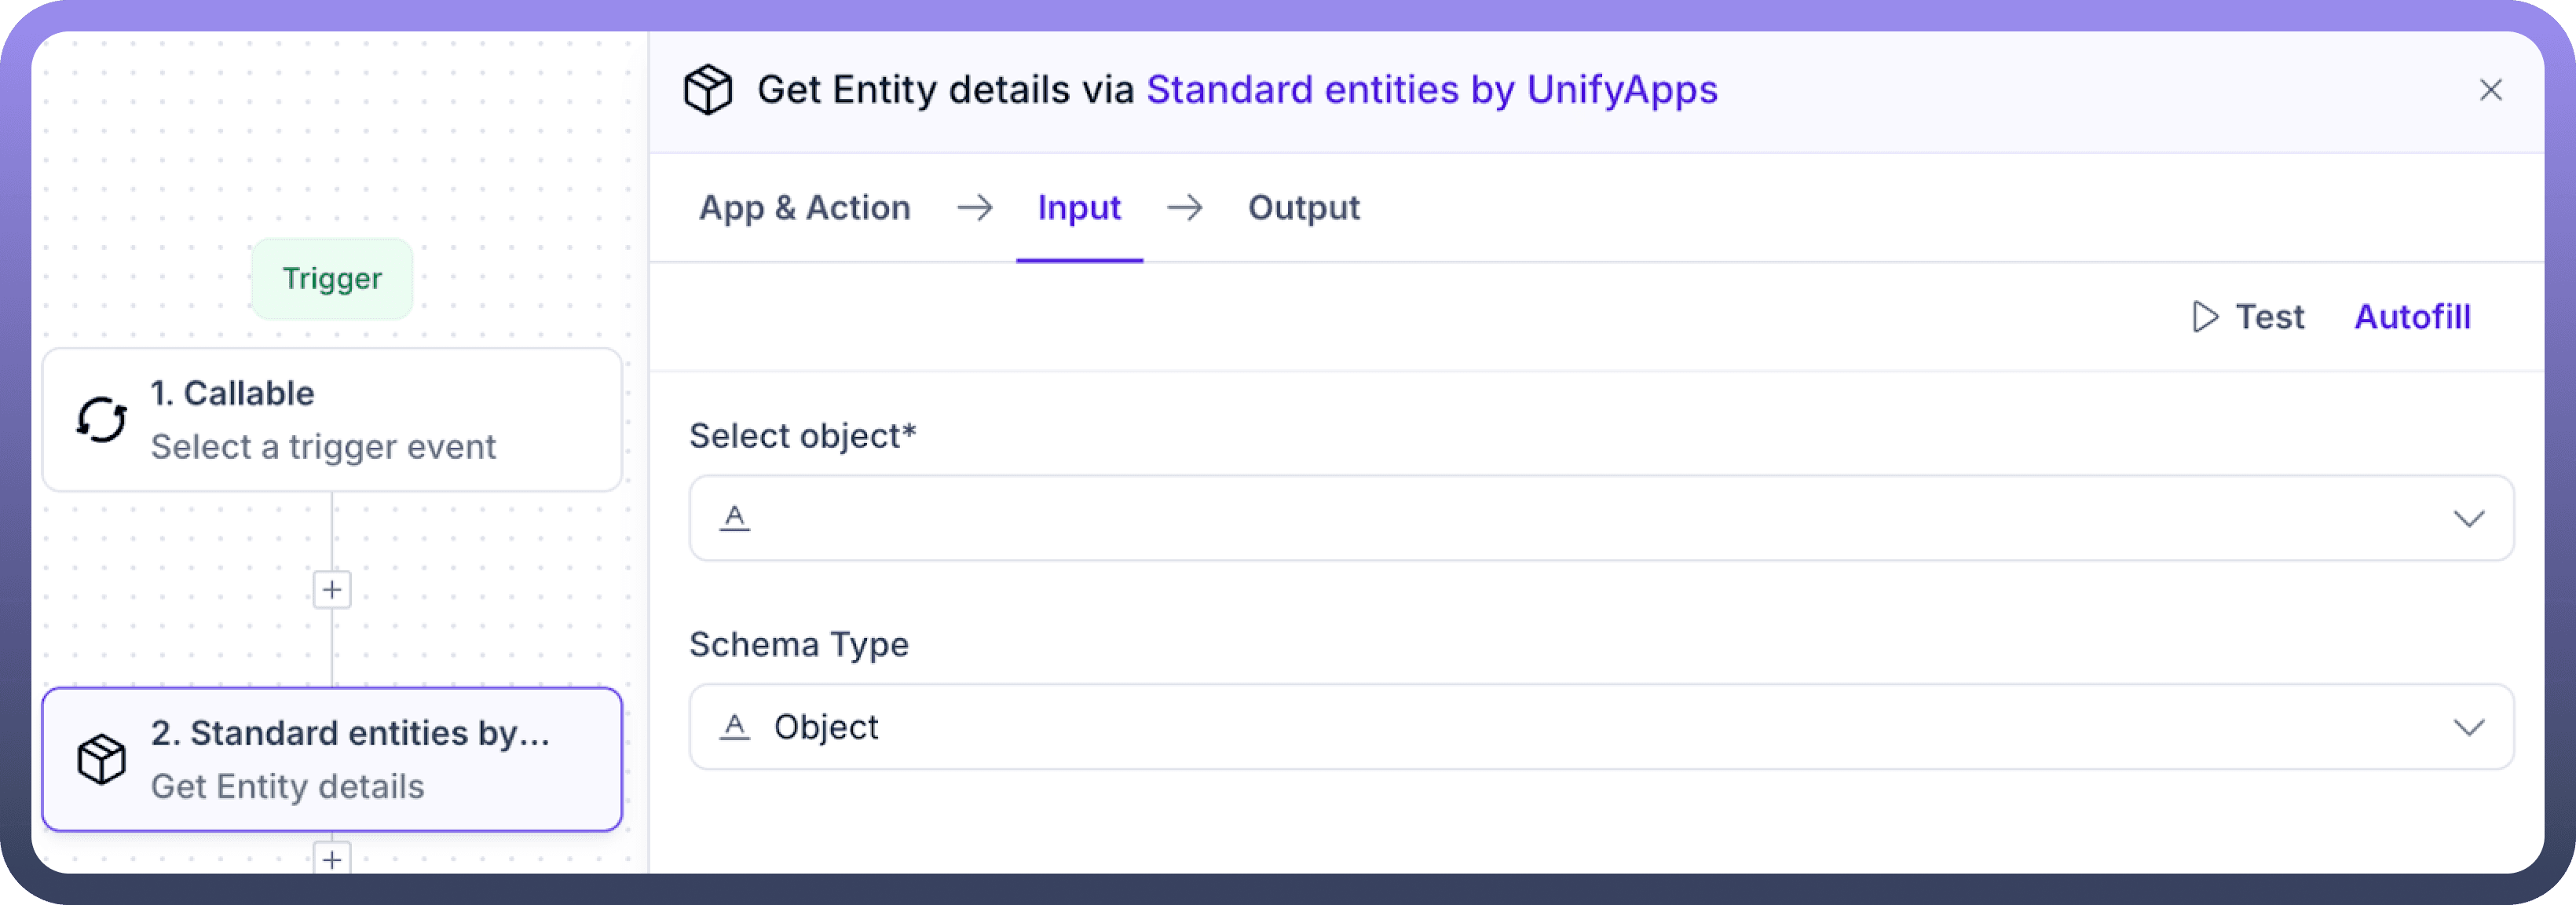
Task: Select the 1. Callable trigger step
Action: click(x=332, y=420)
